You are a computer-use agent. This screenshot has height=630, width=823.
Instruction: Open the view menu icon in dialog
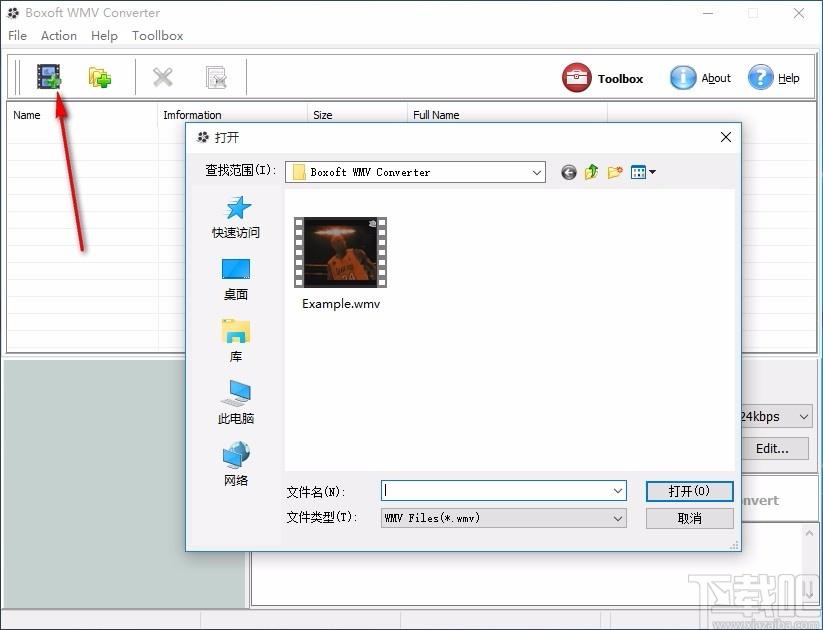pyautogui.click(x=642, y=172)
